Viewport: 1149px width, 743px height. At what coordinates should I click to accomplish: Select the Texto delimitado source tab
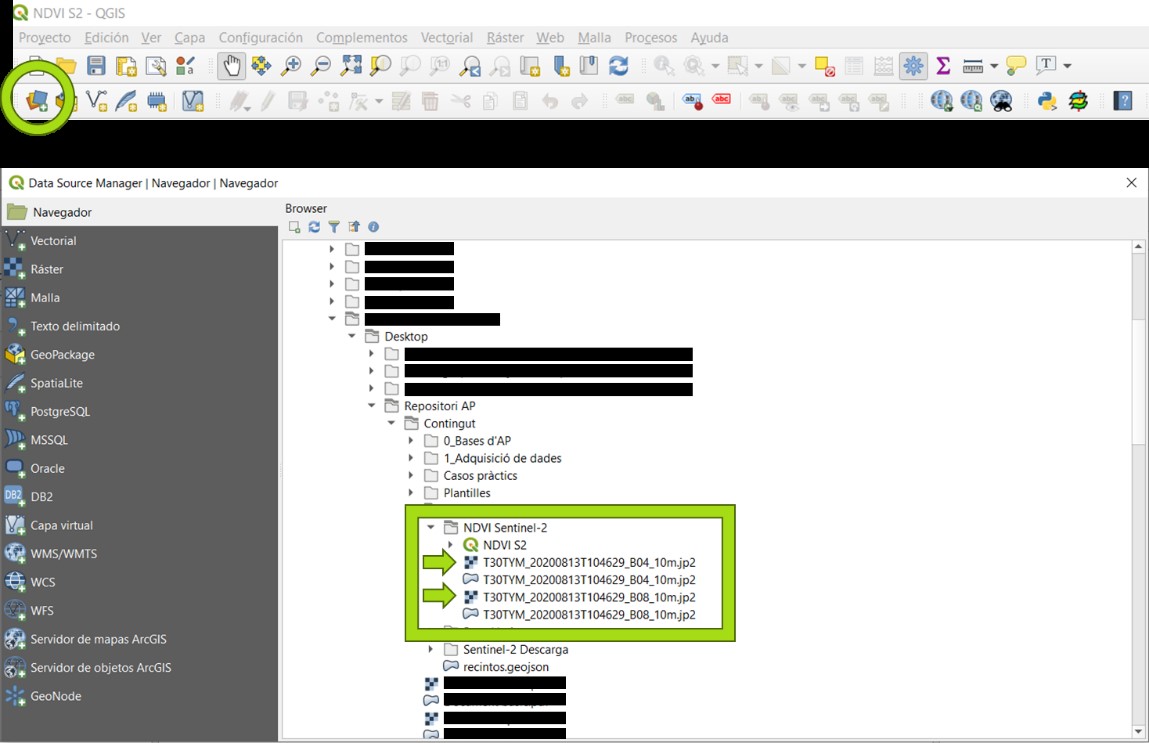point(139,326)
